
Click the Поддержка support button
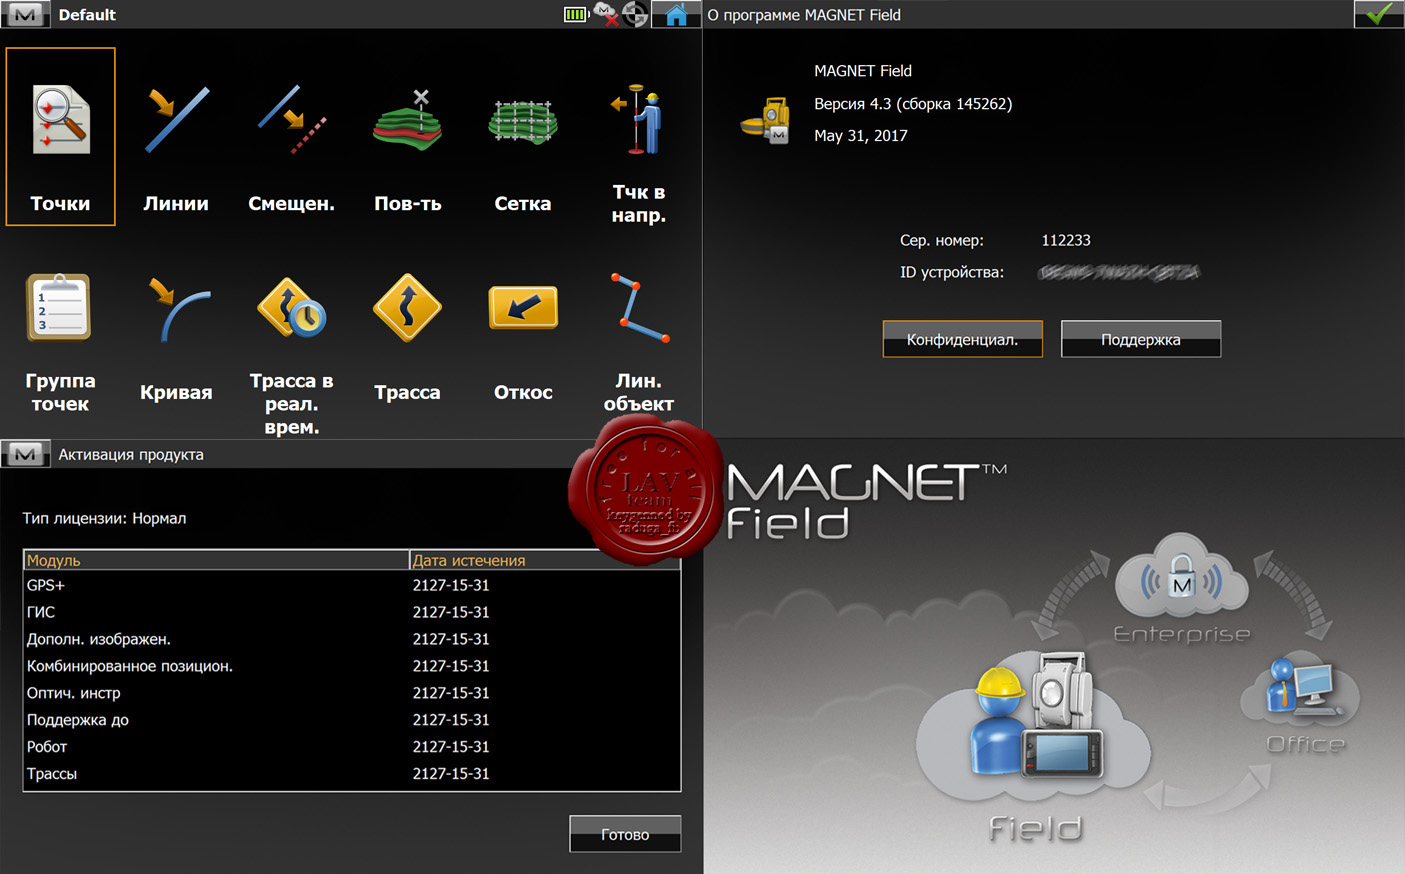[1141, 339]
